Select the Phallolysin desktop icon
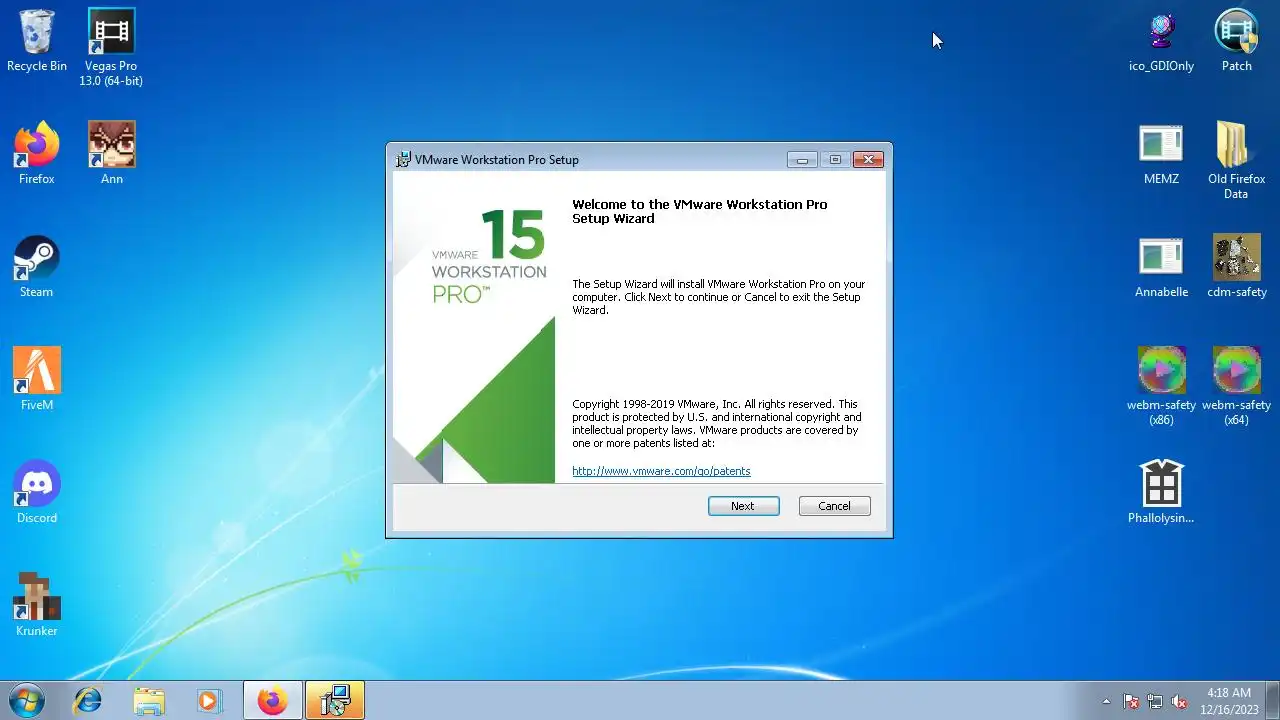The width and height of the screenshot is (1280, 720). (x=1161, y=492)
